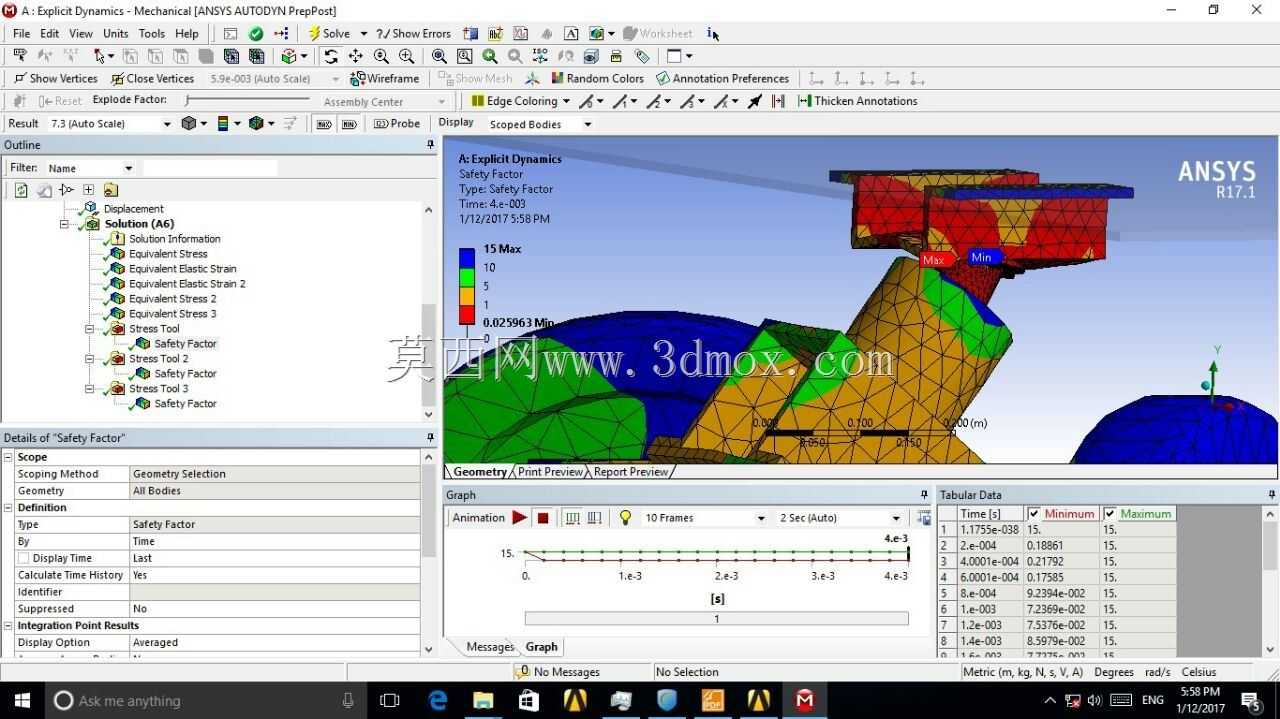
Task: Click the graph time bar labeled 1
Action: coord(717,619)
